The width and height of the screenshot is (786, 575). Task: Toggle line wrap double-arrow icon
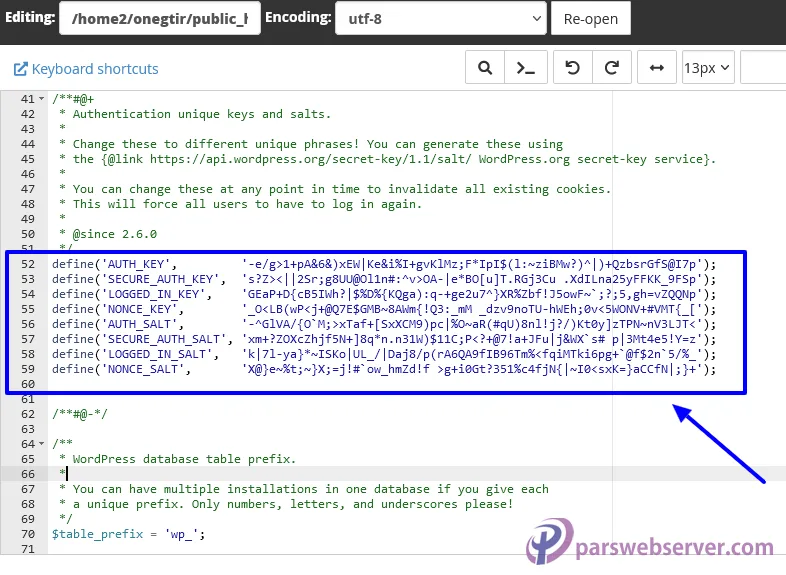tap(657, 67)
